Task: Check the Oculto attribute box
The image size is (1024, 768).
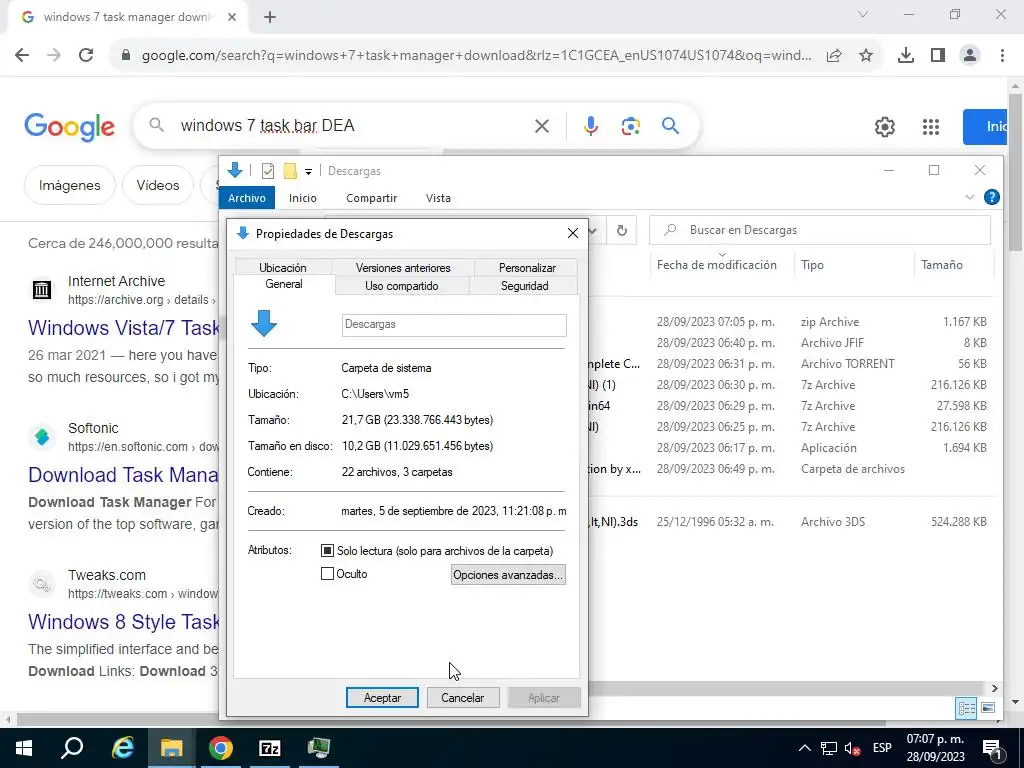Action: click(x=327, y=574)
